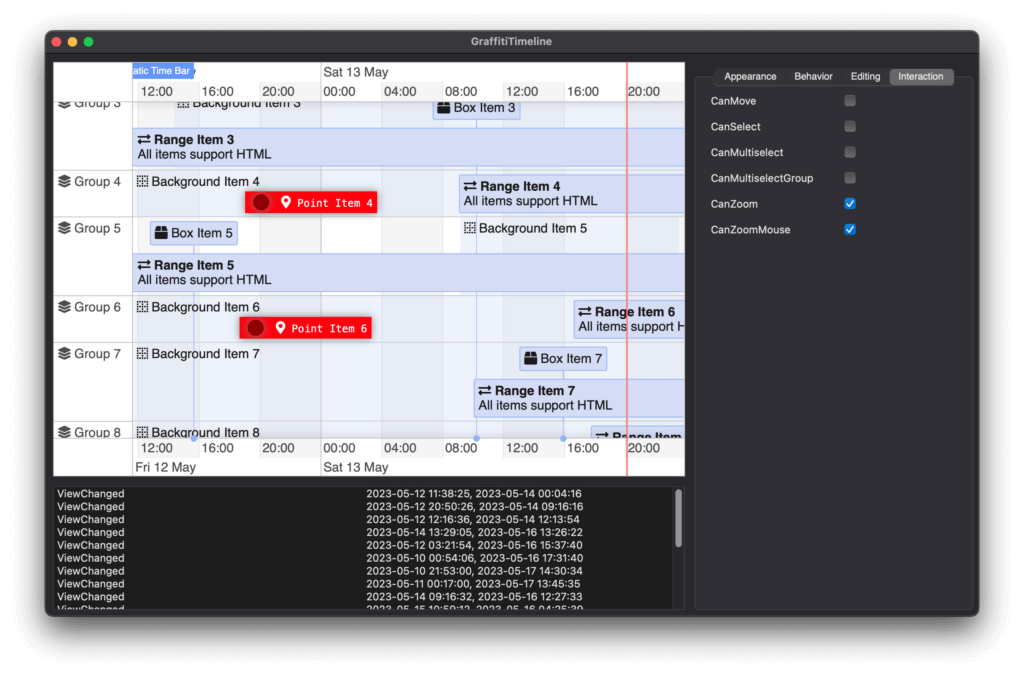This screenshot has height=676, width=1024.
Task: Select the Box Item 5 label
Action: point(201,233)
